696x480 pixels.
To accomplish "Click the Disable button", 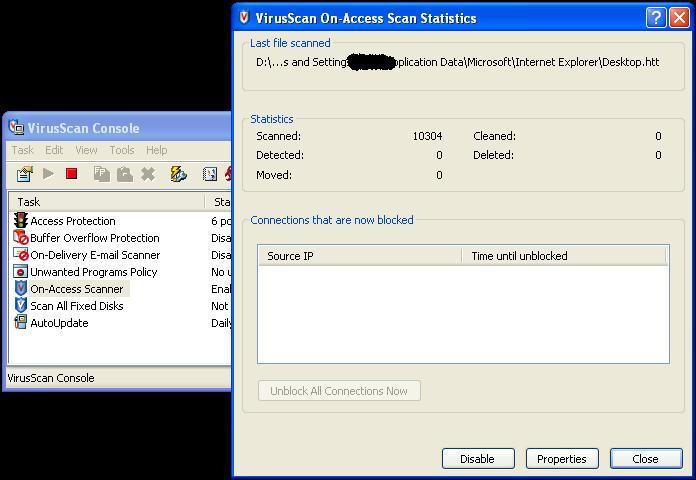I will [x=478, y=459].
